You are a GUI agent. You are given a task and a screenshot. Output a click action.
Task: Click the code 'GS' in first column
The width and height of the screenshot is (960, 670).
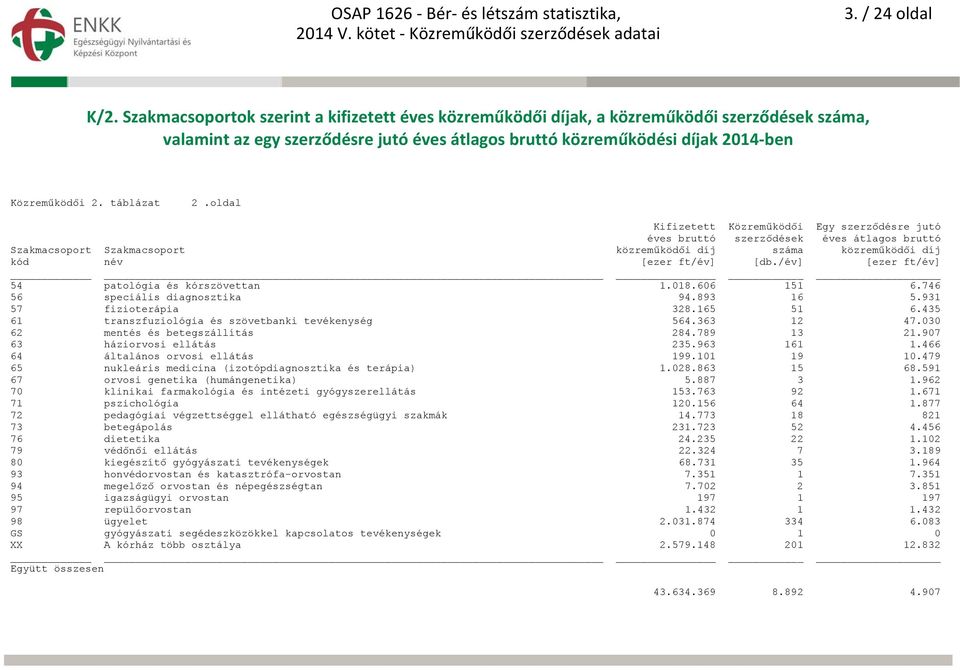coord(17,533)
